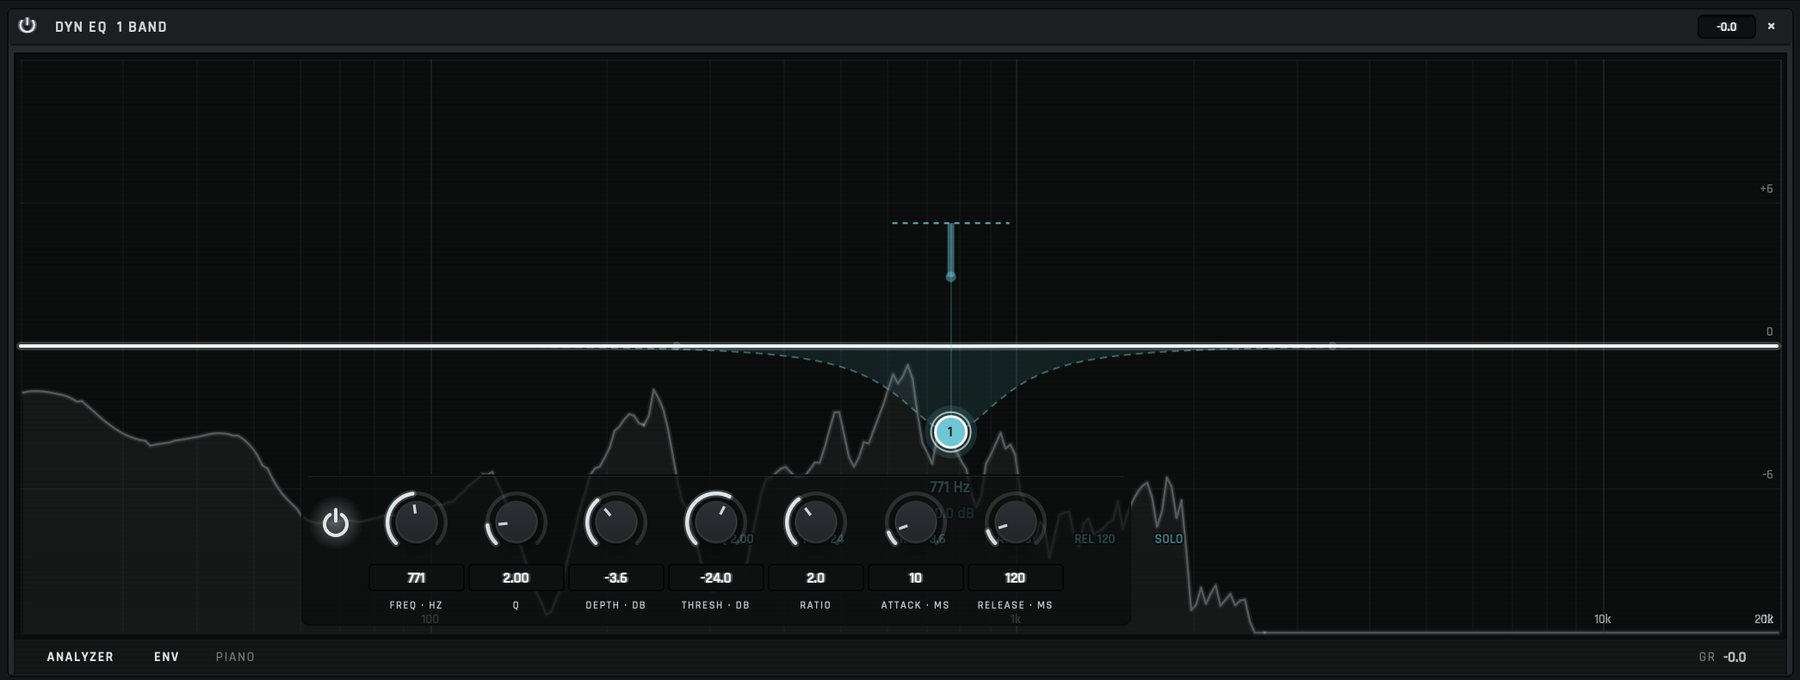Click the ATTACK knob
The width and height of the screenshot is (1800, 680).
coord(916,521)
